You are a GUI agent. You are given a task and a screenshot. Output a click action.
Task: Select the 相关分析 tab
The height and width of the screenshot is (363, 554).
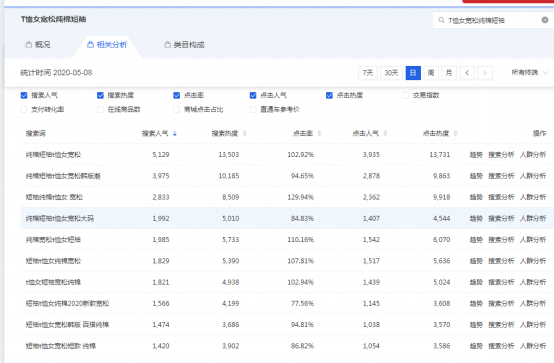click(x=107, y=45)
